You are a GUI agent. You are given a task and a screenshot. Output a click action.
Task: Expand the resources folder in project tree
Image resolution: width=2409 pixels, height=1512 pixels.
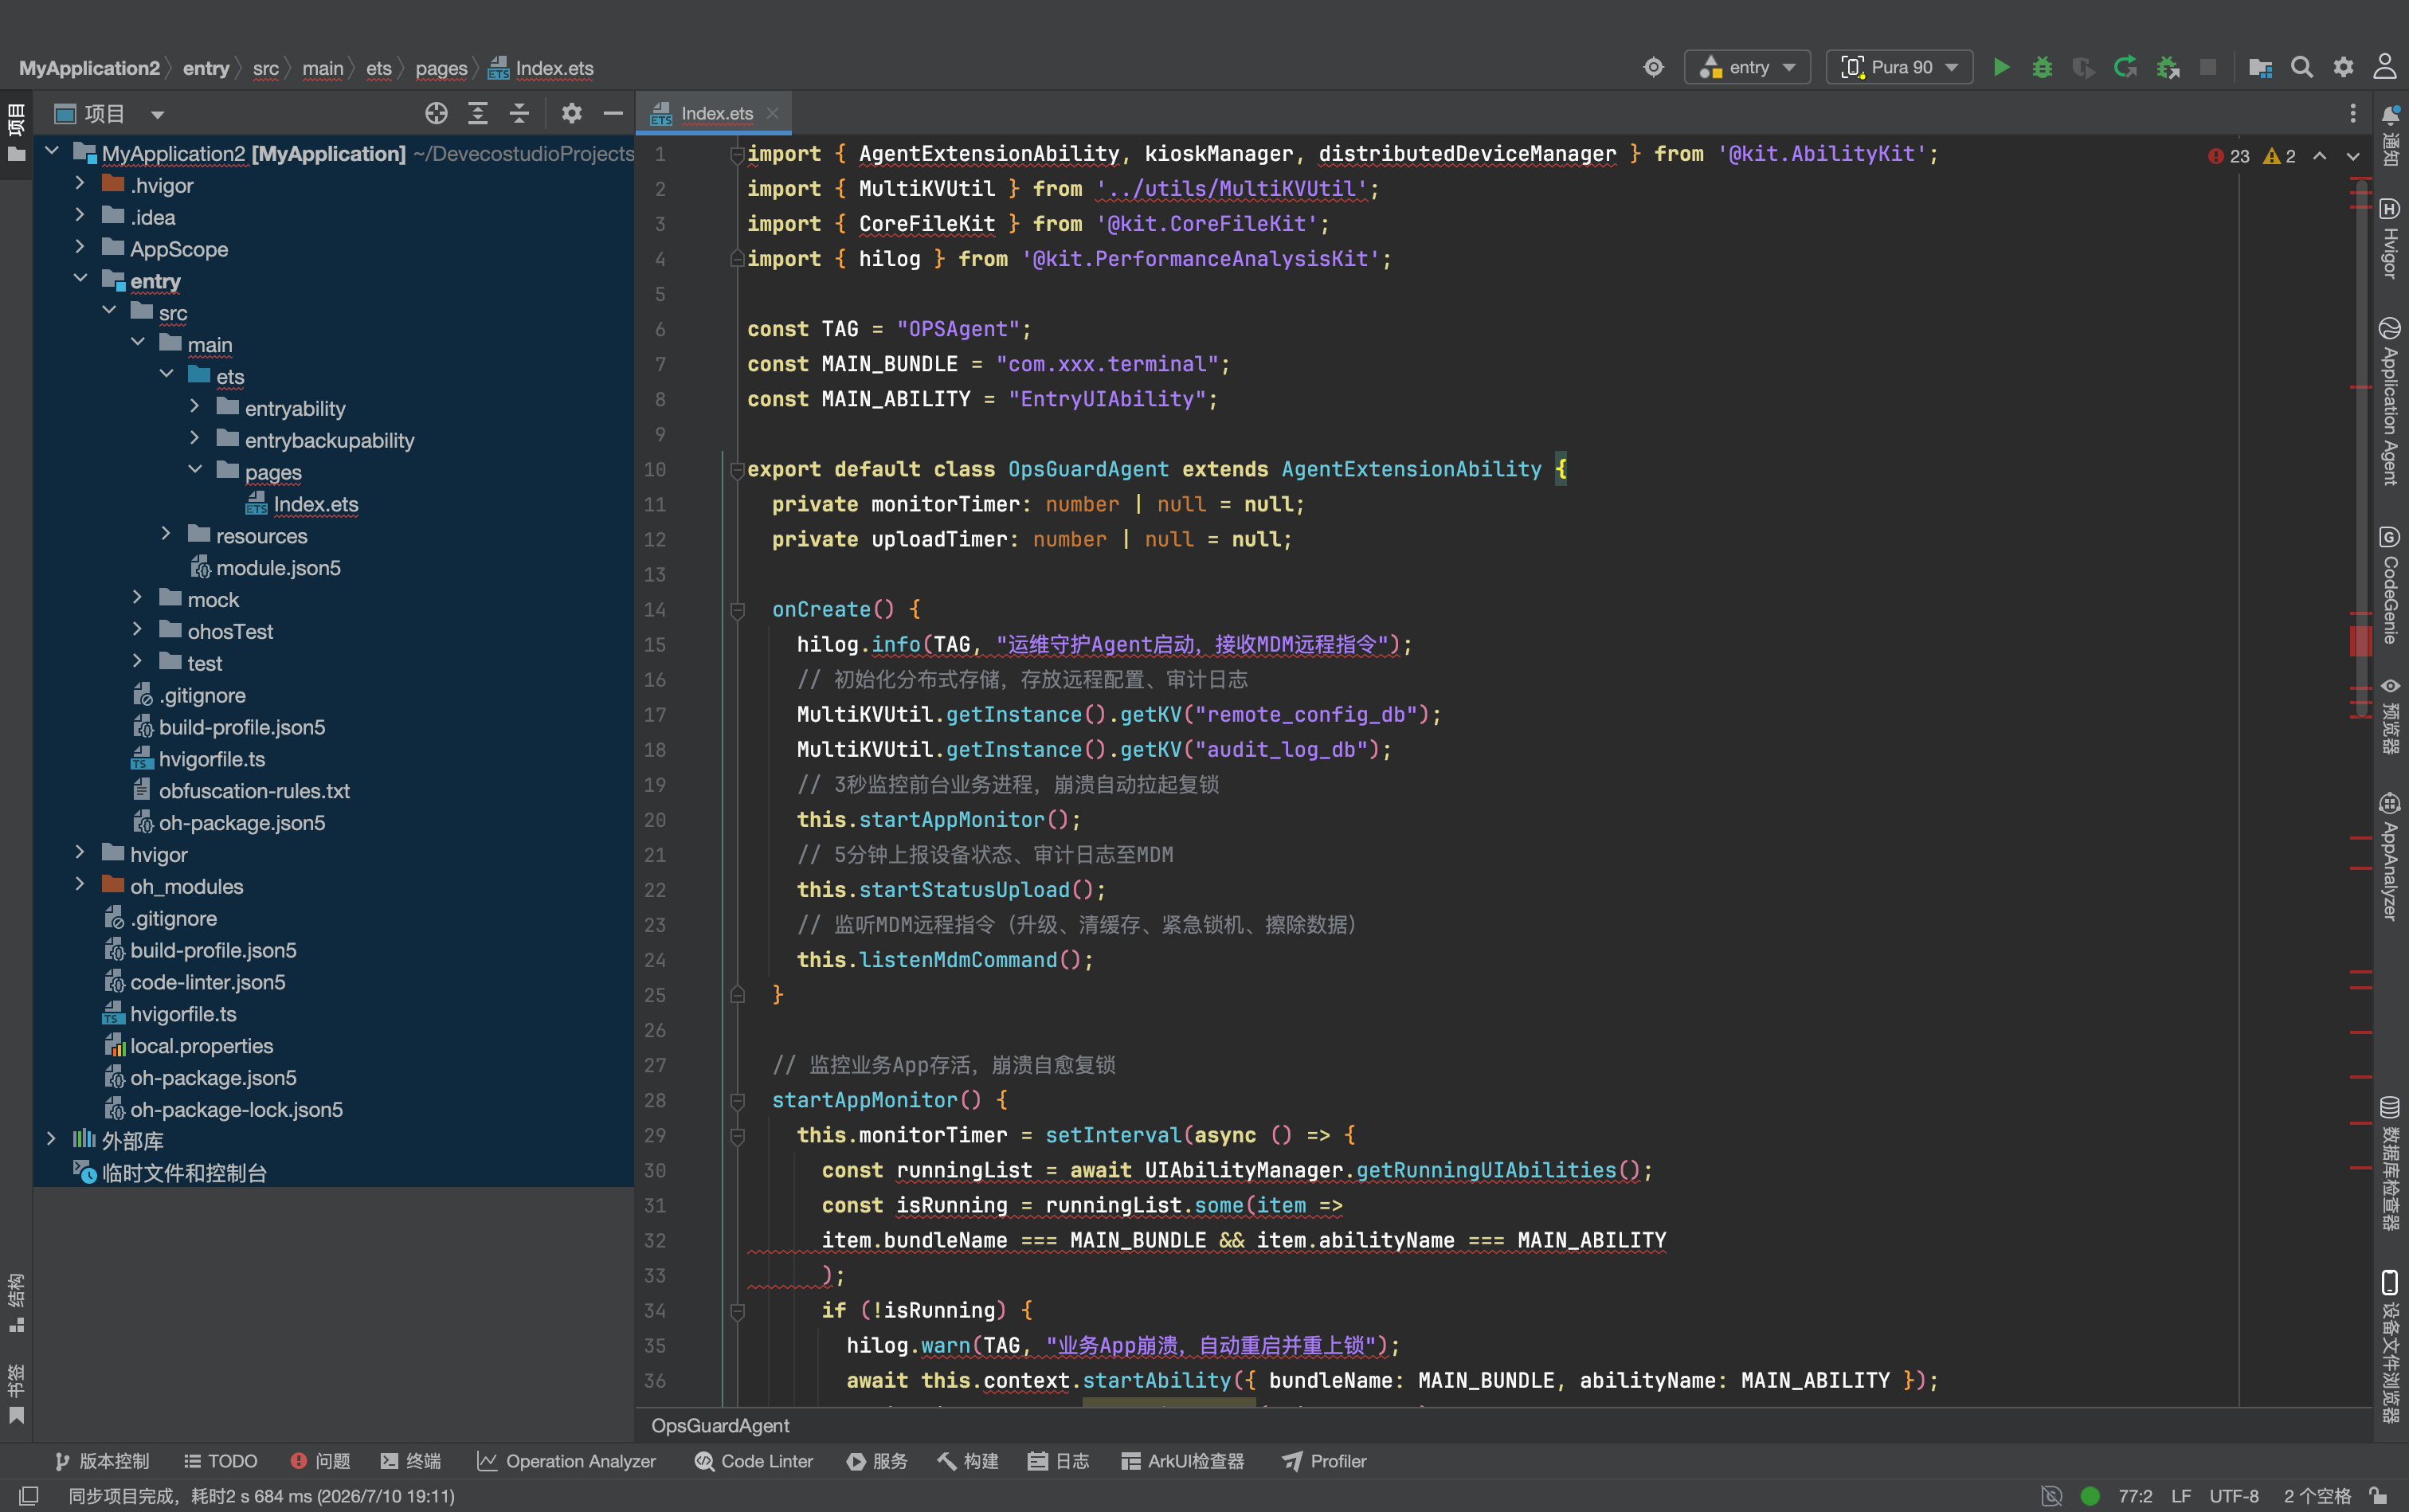point(166,535)
